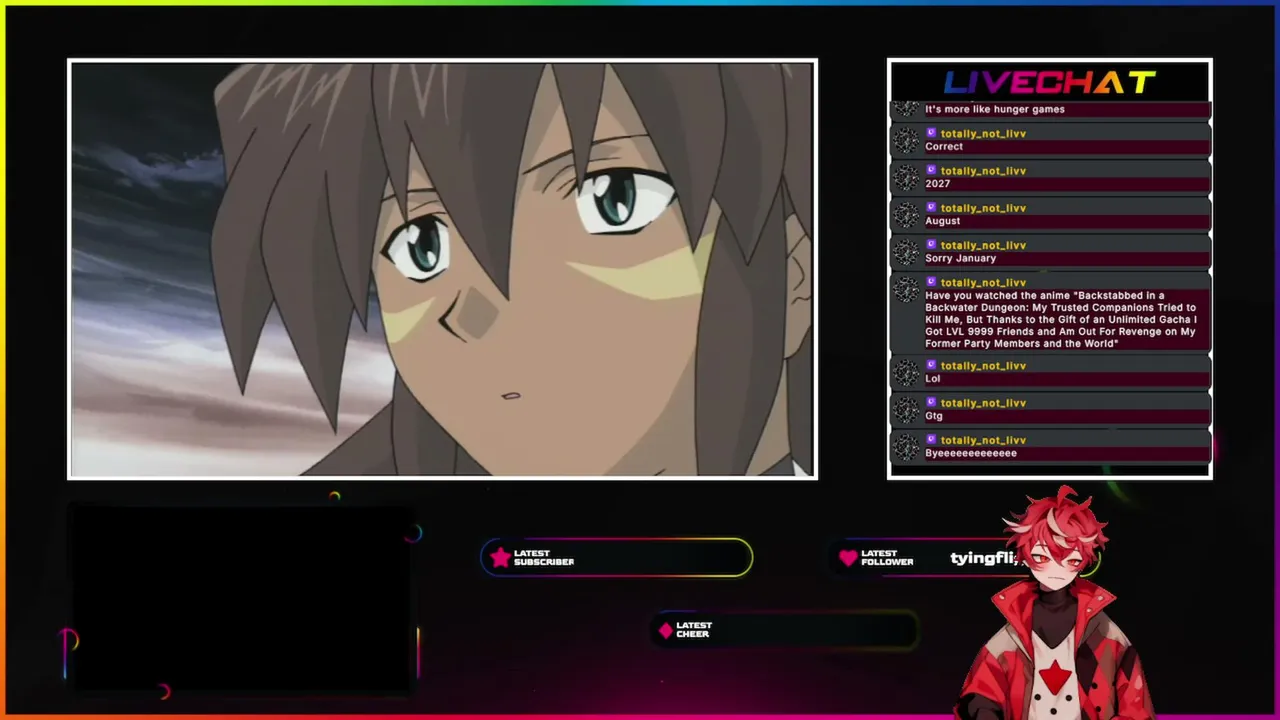Click the chat message "2027"
This screenshot has width=1280, height=720.
(938, 183)
